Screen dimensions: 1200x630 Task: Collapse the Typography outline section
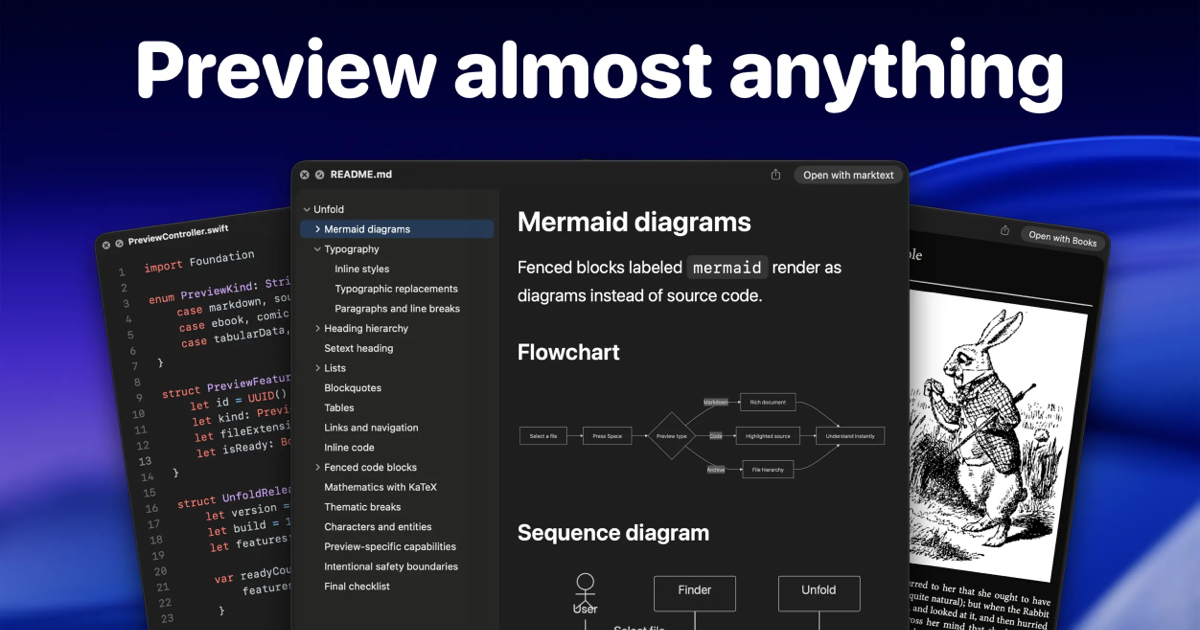point(317,249)
